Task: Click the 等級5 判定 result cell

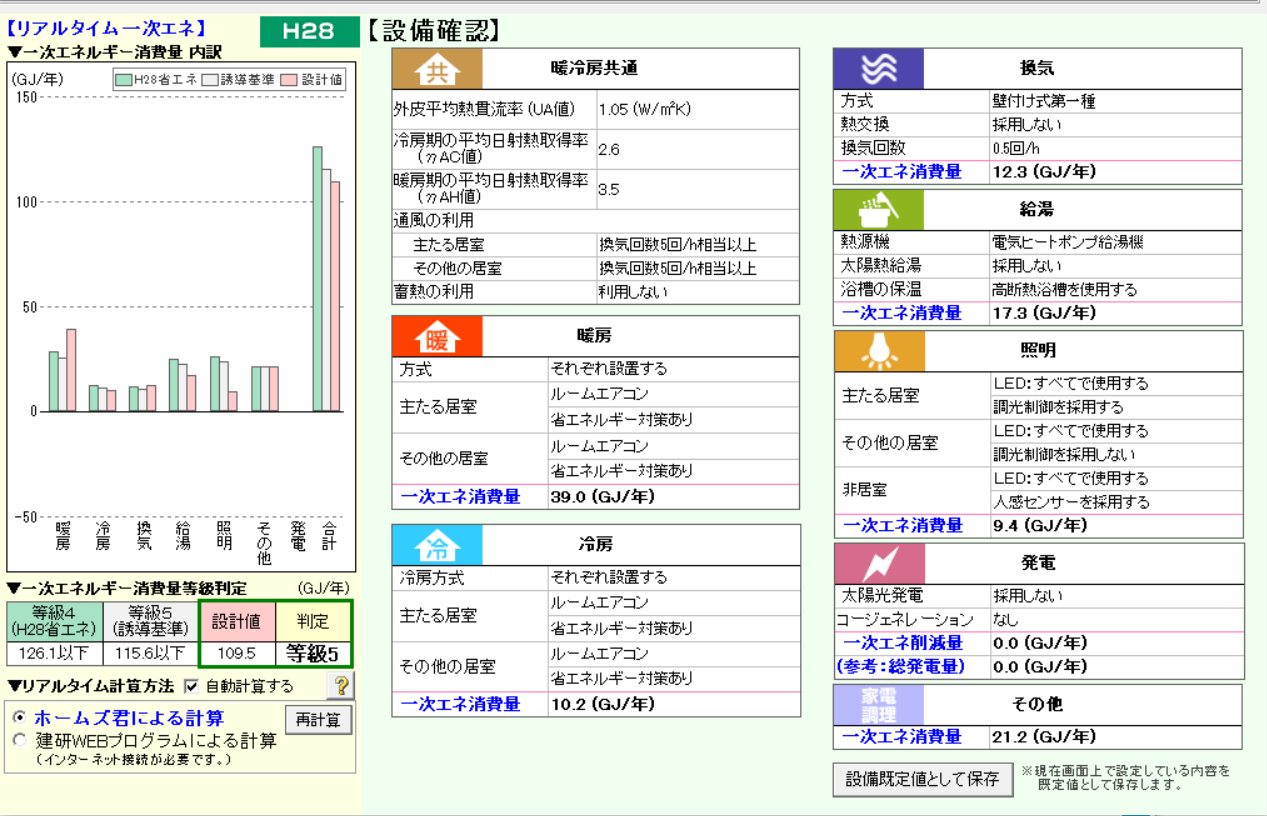Action: (312, 653)
